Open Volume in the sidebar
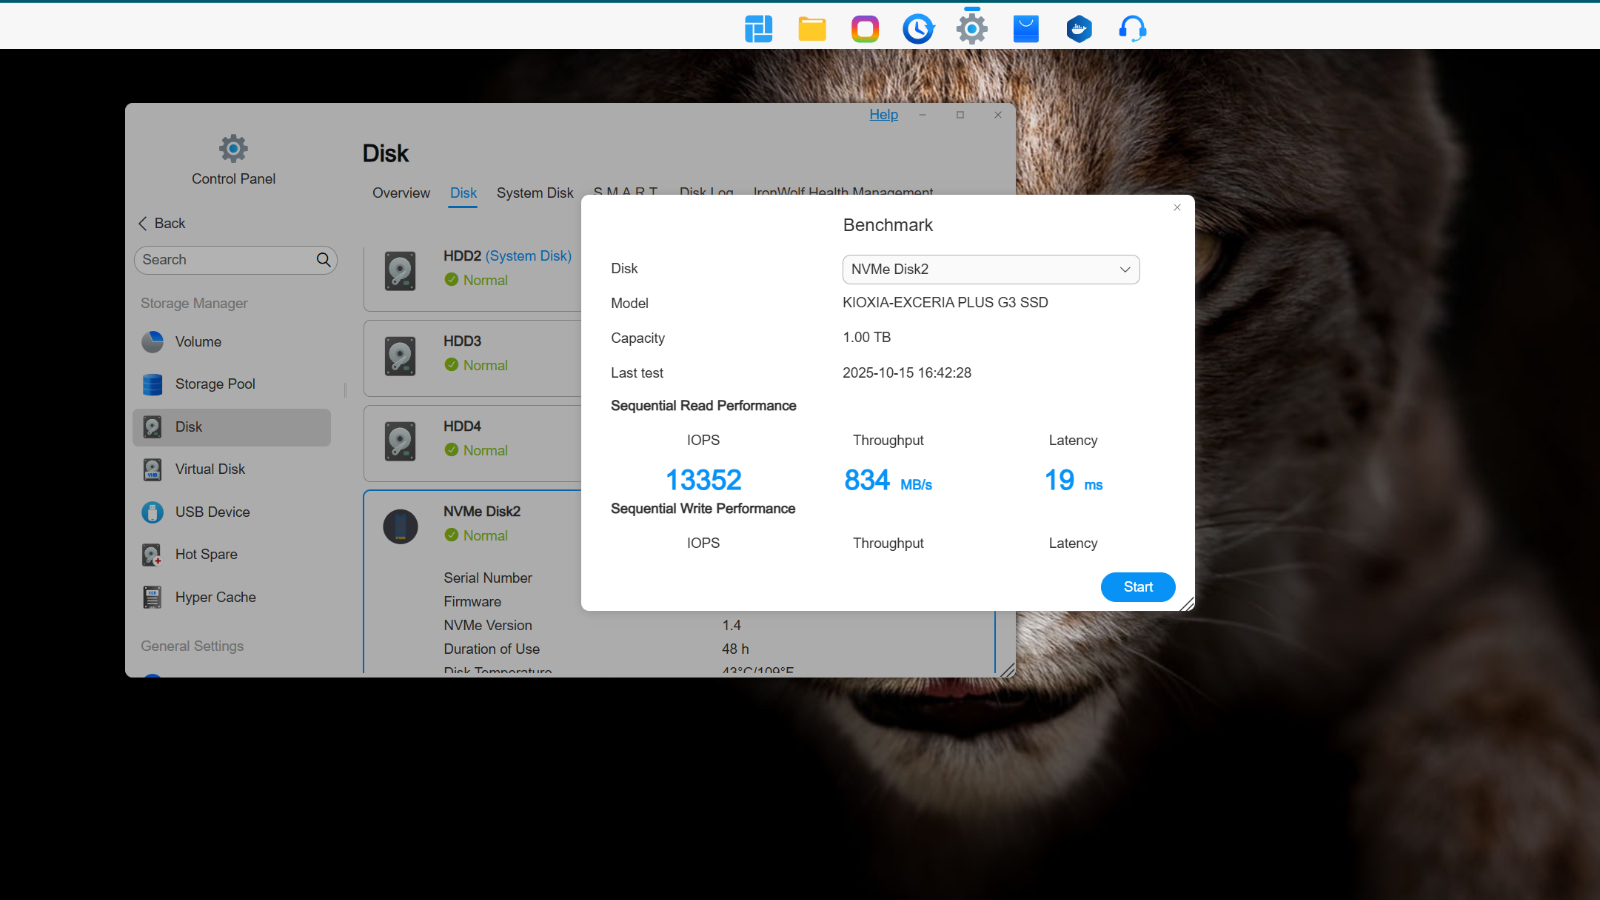Viewport: 1600px width, 900px height. point(198,342)
